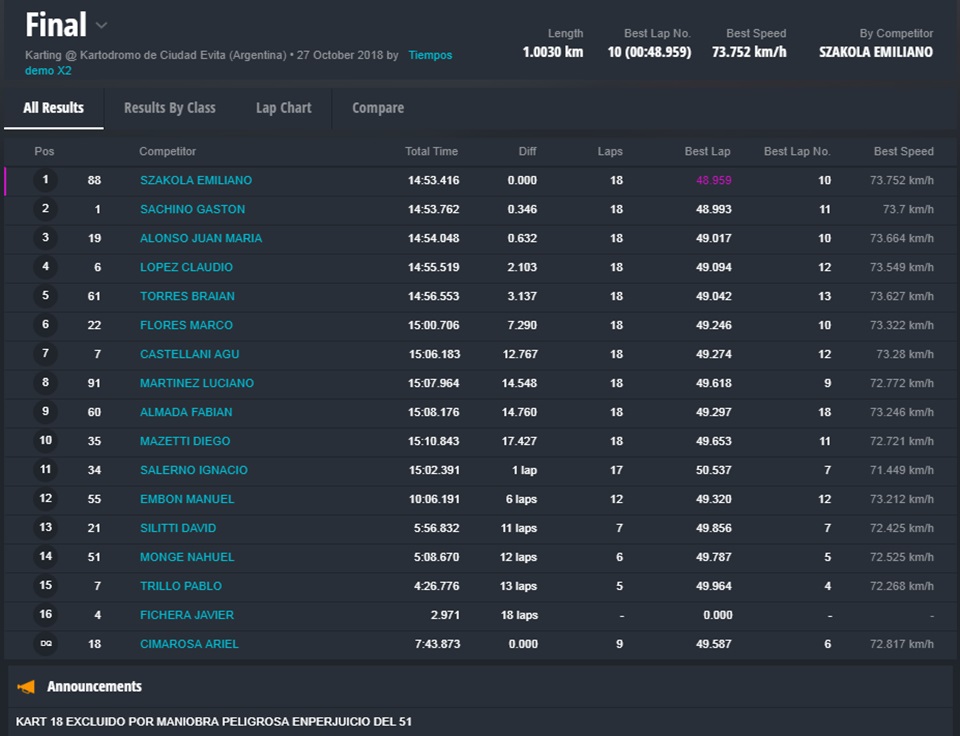Sort by Total Time column header
The width and height of the screenshot is (960, 736).
[x=431, y=152]
